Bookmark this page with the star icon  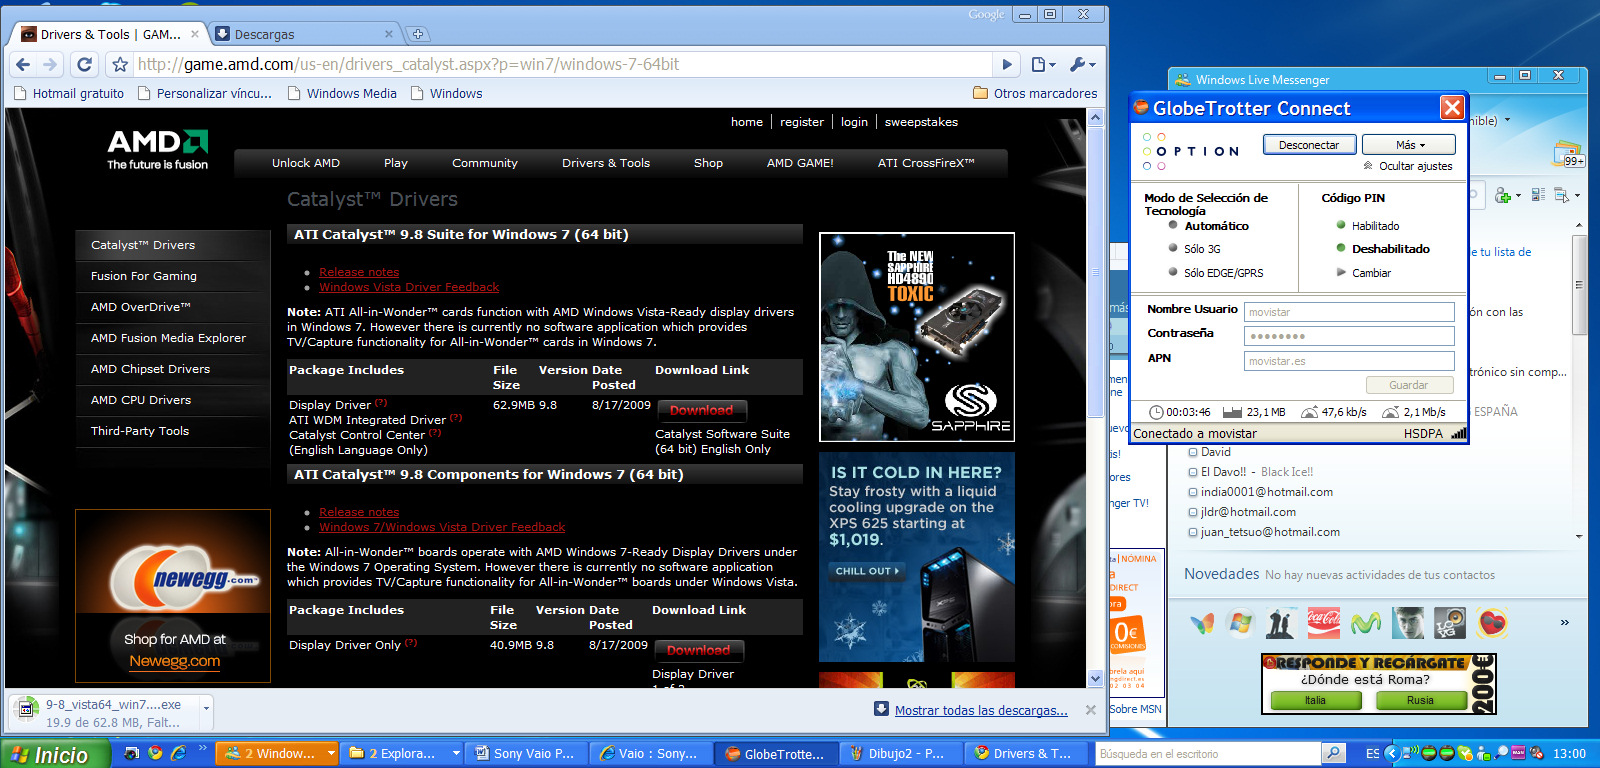120,65
